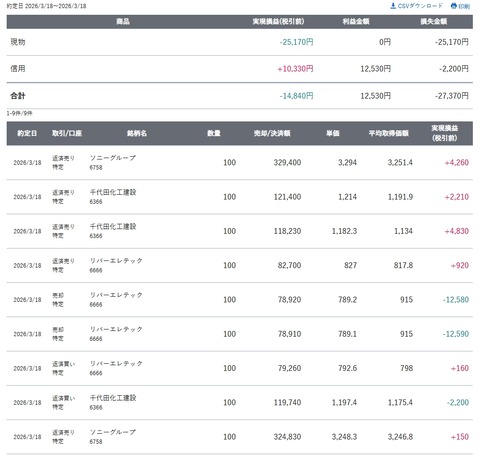Click the 329,400 settlement amount

tap(287, 163)
